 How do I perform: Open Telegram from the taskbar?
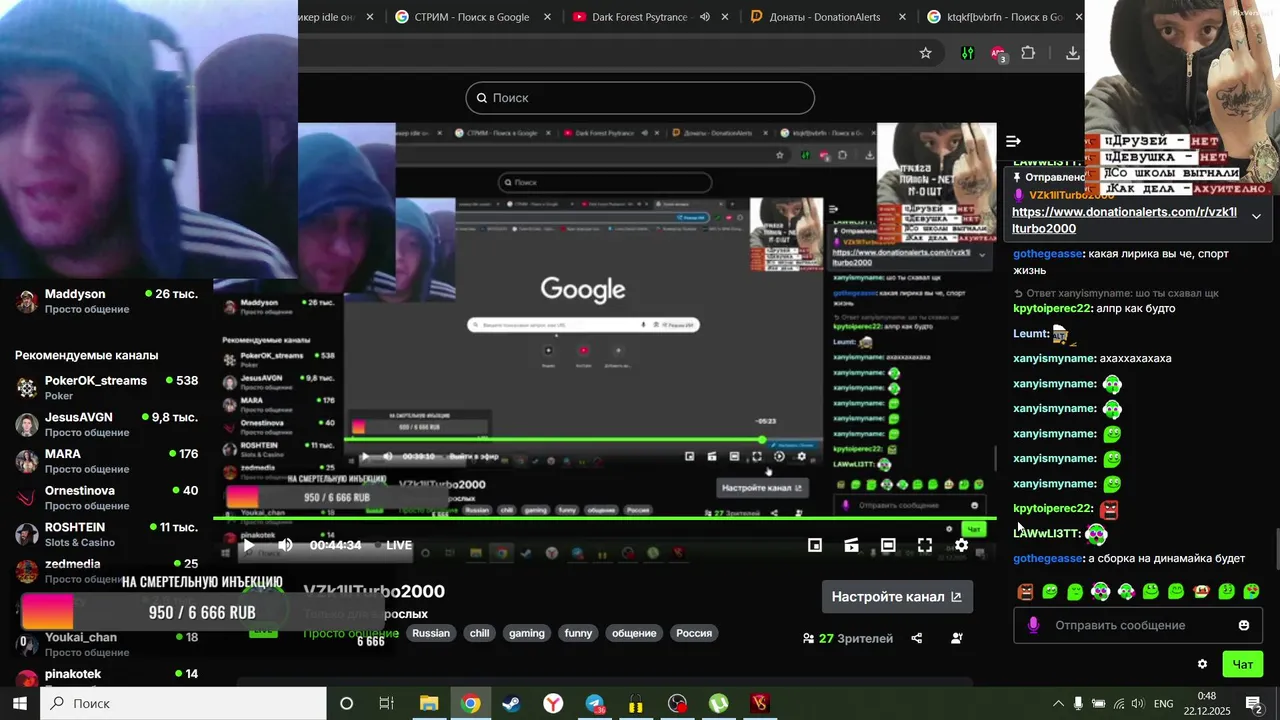[x=595, y=704]
